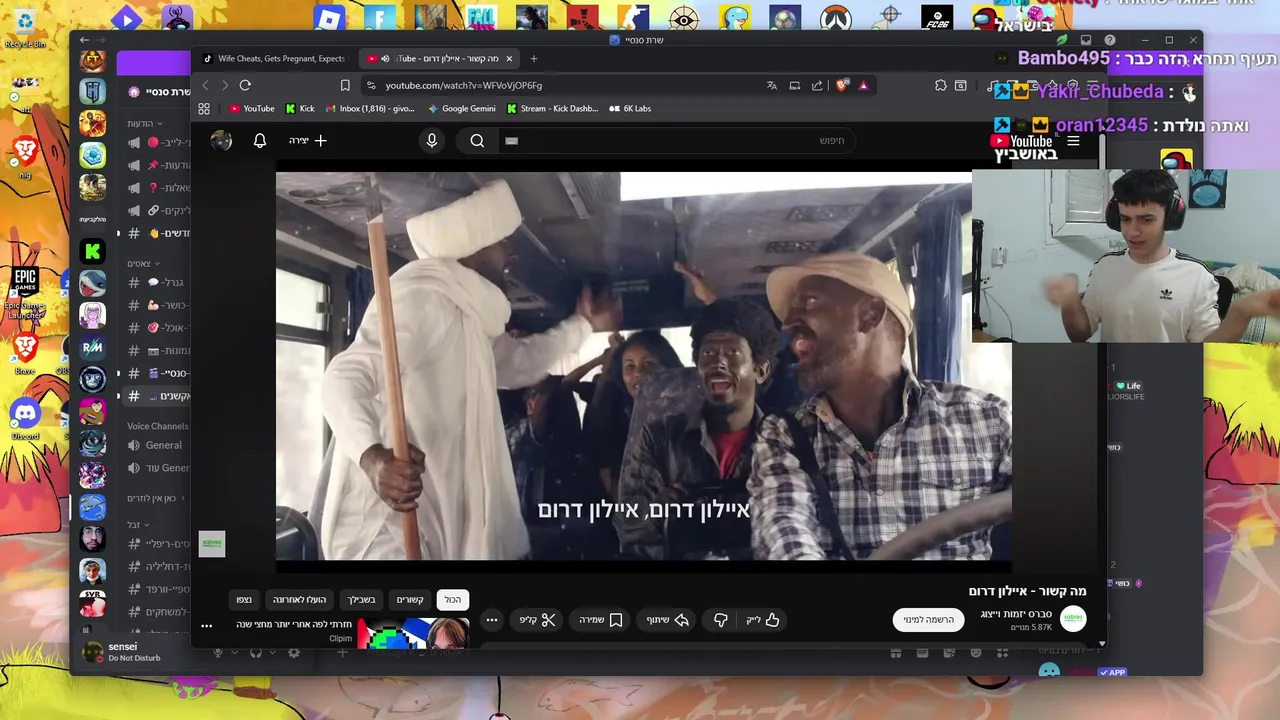
Task: Mute the YouTube tab audio icon
Action: click(x=385, y=58)
